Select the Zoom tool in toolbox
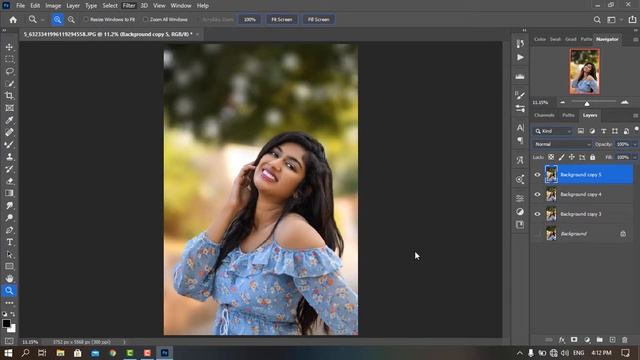 coord(9,291)
